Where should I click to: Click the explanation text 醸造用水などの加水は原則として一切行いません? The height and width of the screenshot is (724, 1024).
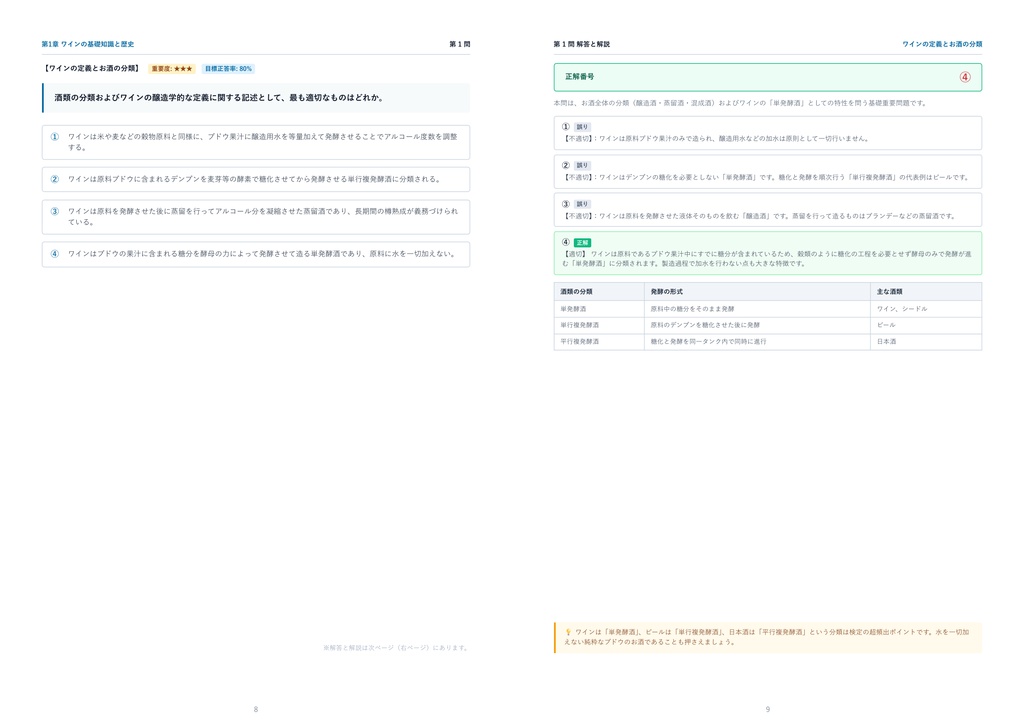point(793,139)
